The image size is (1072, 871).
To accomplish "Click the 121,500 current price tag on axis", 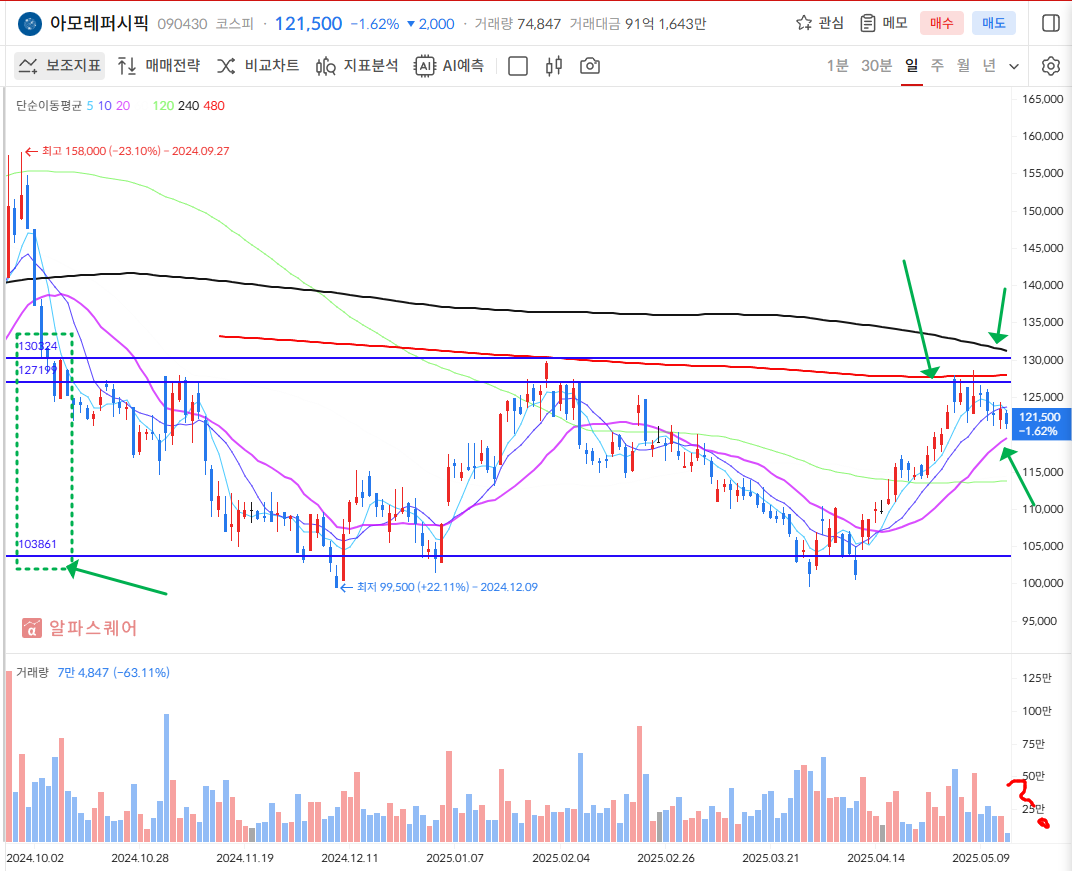I will pos(1039,424).
